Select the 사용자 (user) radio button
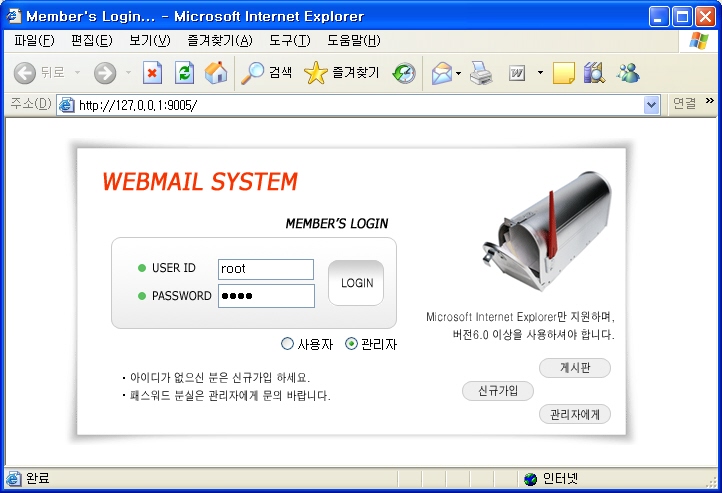The height and width of the screenshot is (493, 722). [x=288, y=344]
